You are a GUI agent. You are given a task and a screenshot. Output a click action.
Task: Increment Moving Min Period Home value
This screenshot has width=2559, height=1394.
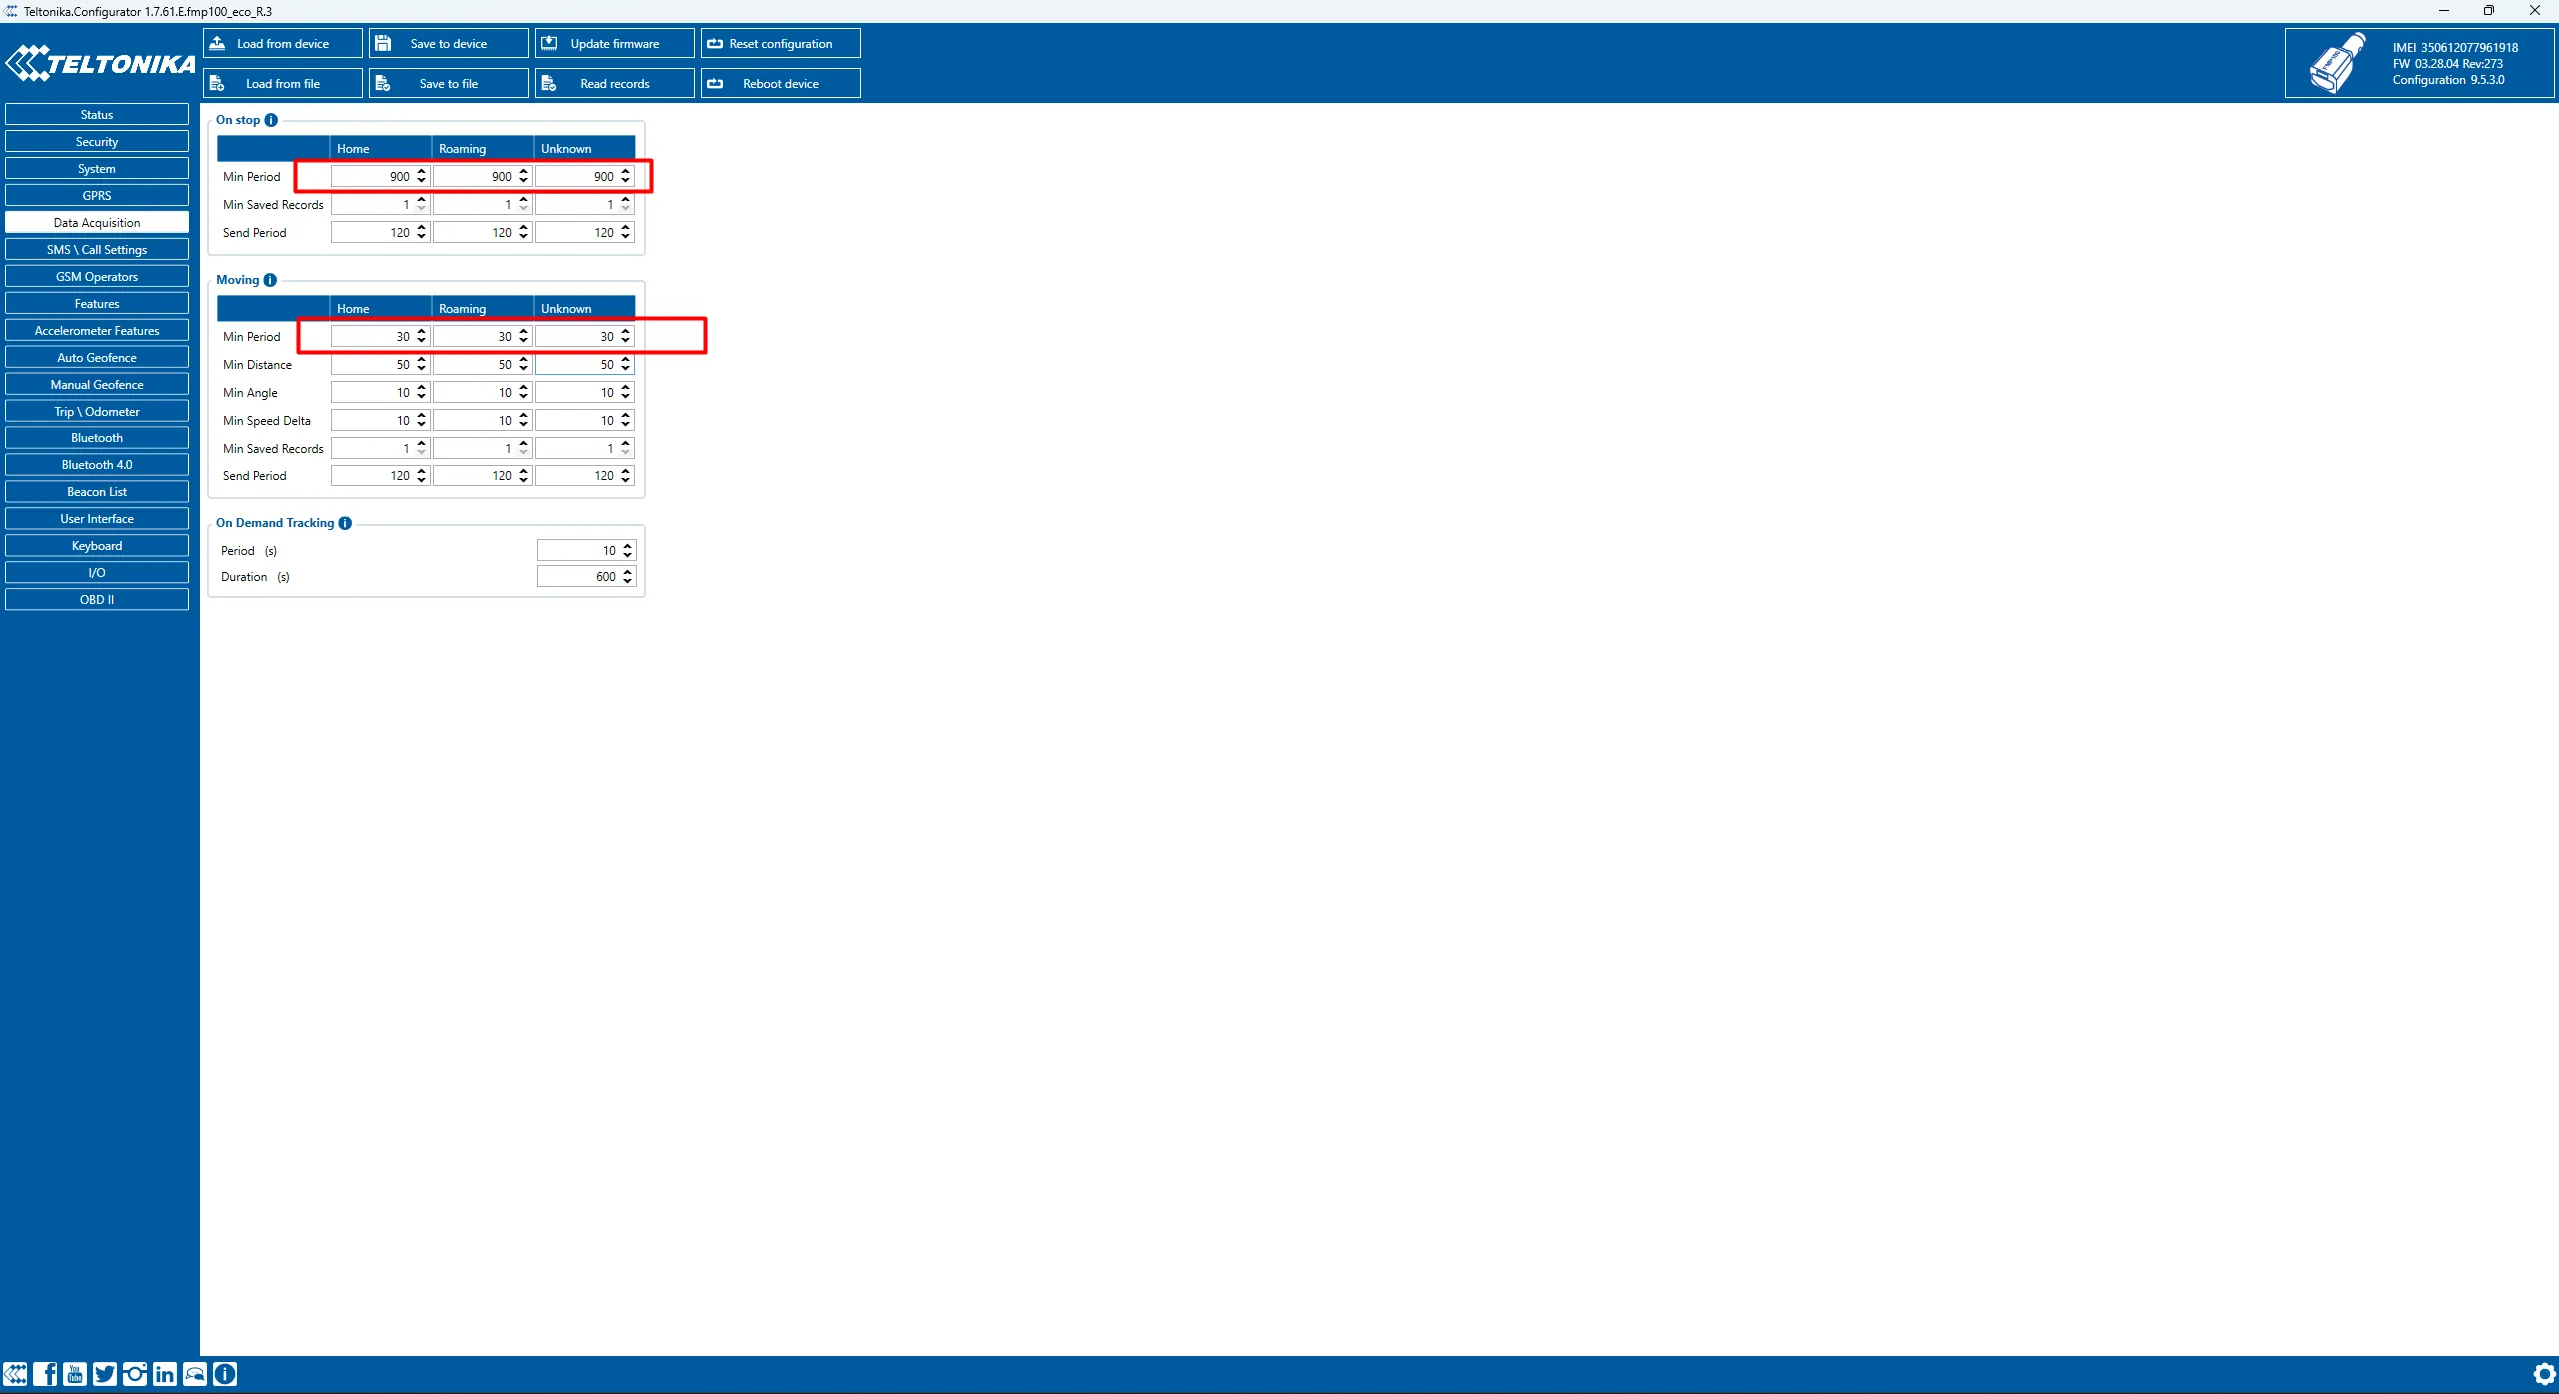point(422,331)
